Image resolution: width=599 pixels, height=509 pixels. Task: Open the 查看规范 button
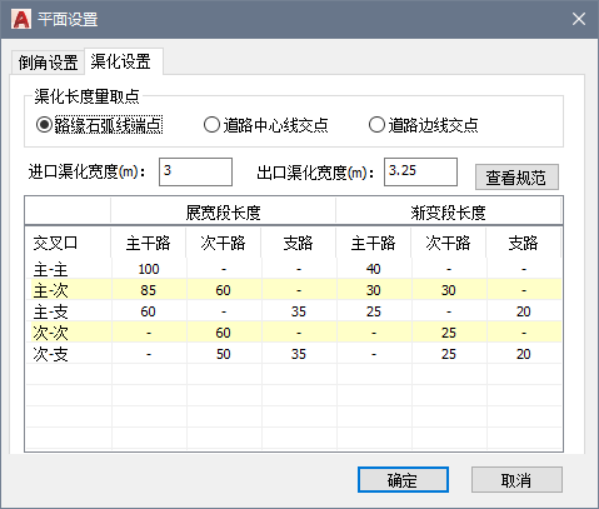516,177
